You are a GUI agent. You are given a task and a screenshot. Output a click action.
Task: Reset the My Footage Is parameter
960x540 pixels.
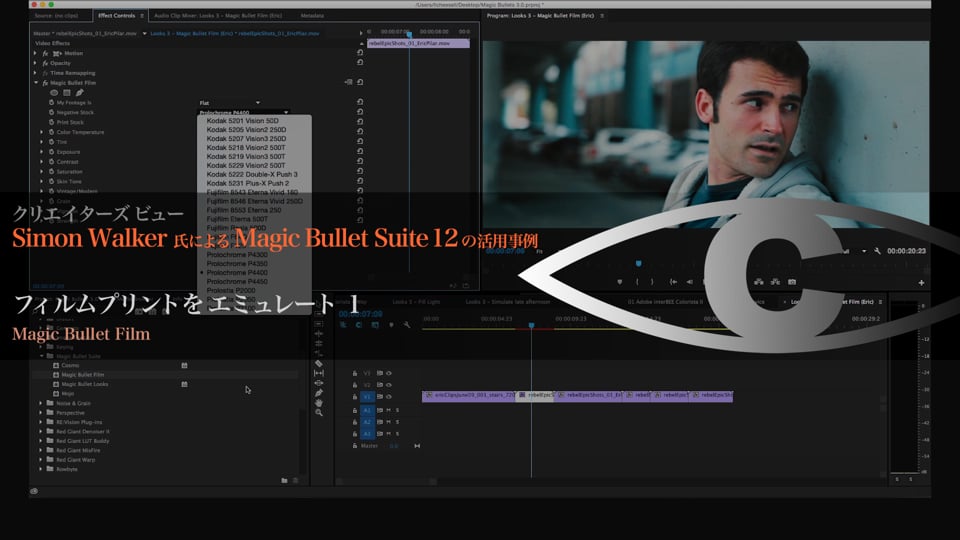[x=360, y=102]
